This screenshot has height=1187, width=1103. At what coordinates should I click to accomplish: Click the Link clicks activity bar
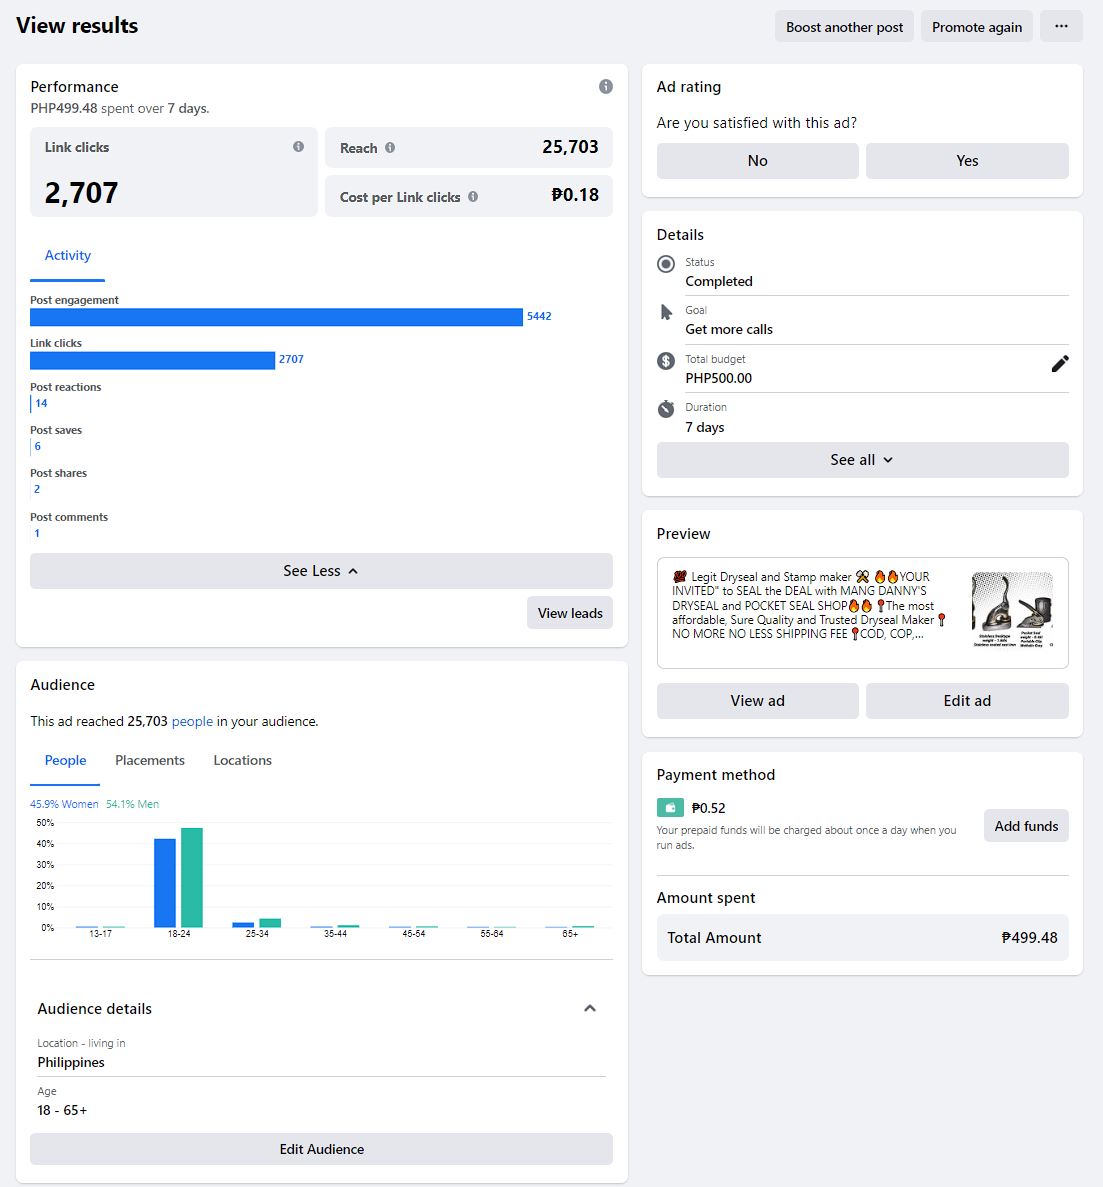[x=152, y=360]
